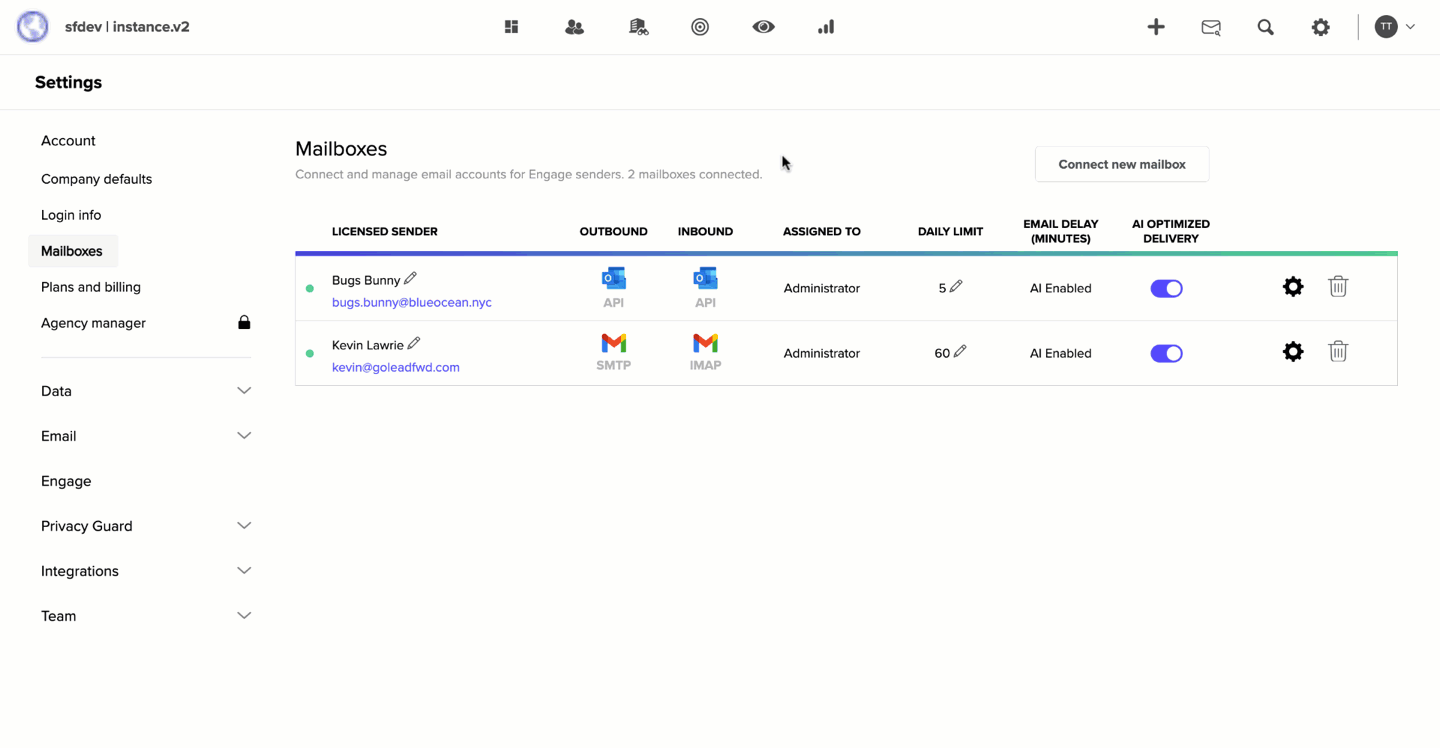Click the TT user avatar
1440x748 pixels.
[1385, 27]
